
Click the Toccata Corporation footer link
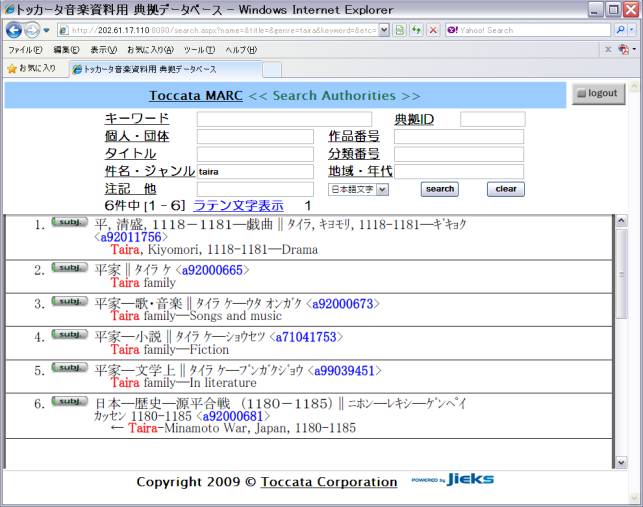[x=329, y=482]
